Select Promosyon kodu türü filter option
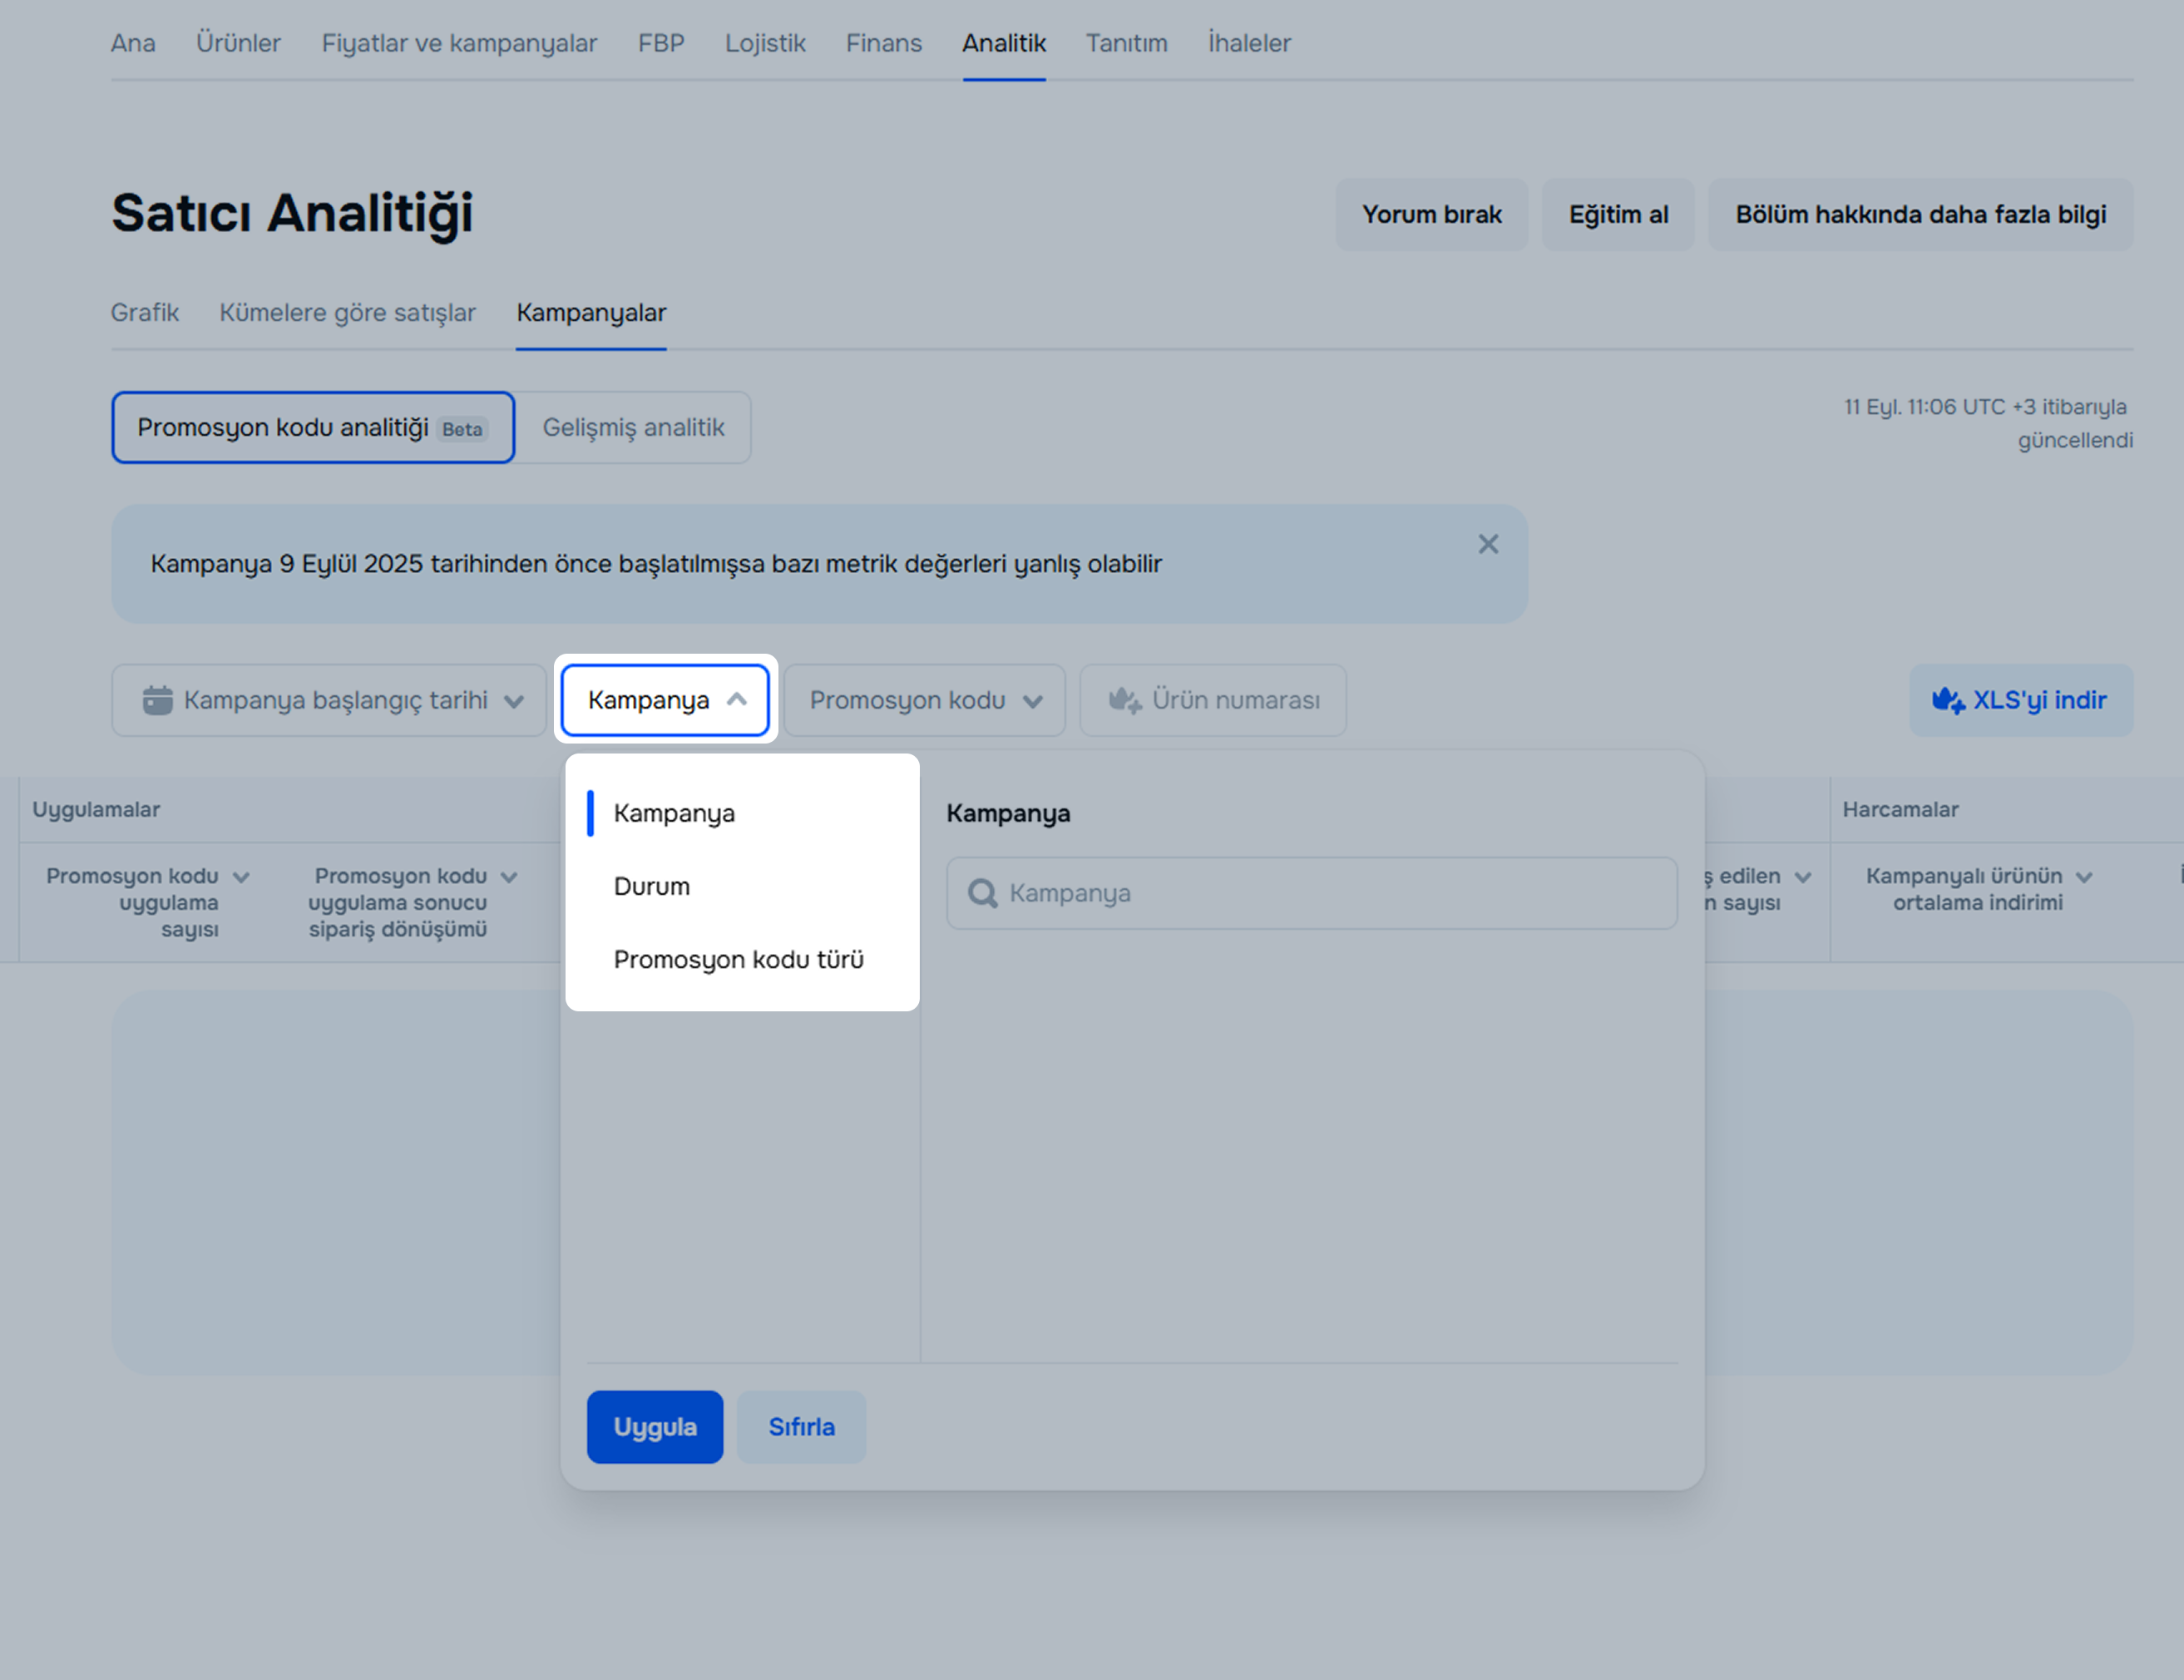 point(738,959)
